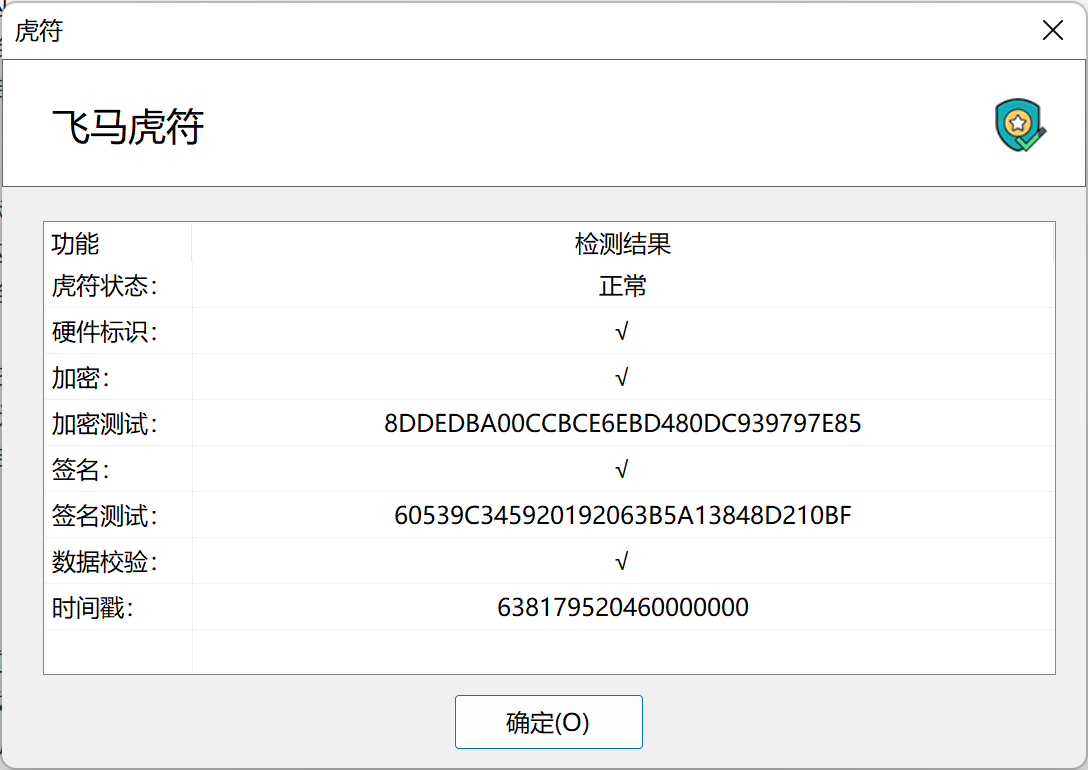
Task: Click the 飞马虎符 heading text
Action: pos(128,126)
